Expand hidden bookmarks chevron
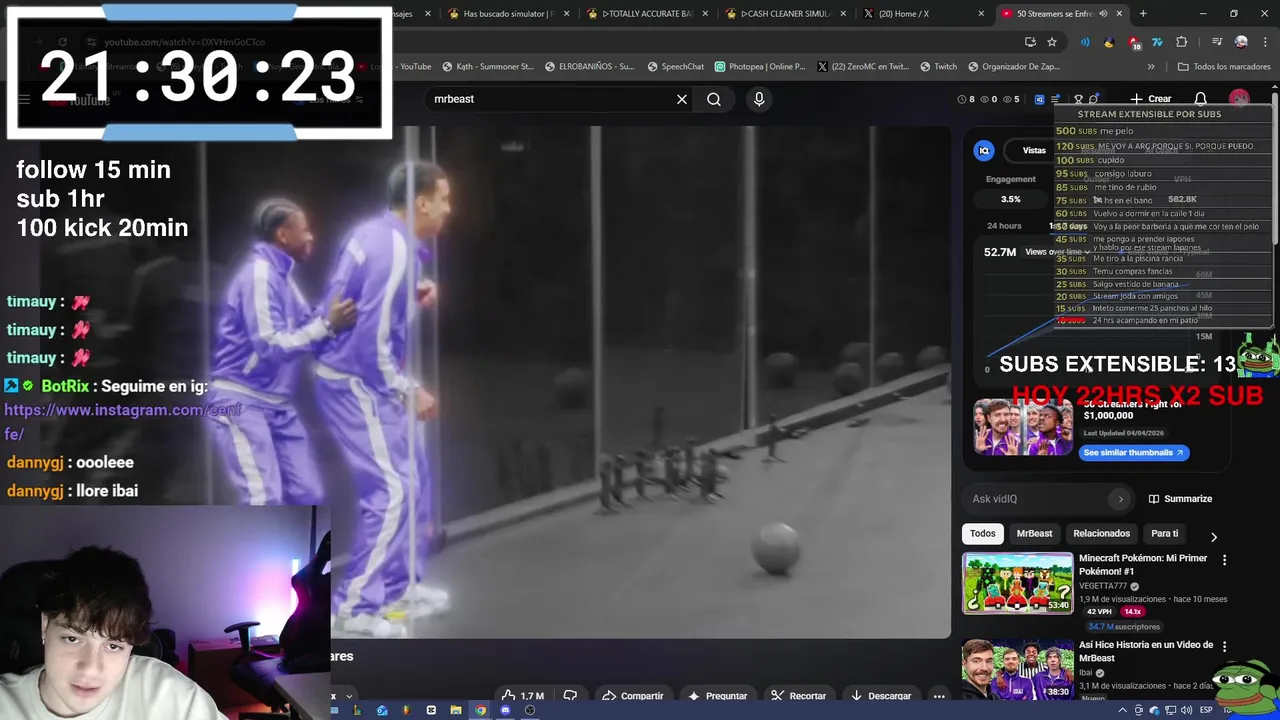 (1151, 67)
